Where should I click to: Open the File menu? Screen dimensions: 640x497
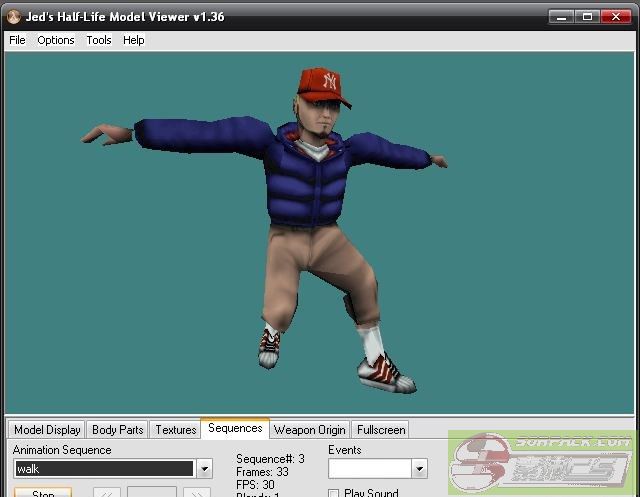(17, 40)
